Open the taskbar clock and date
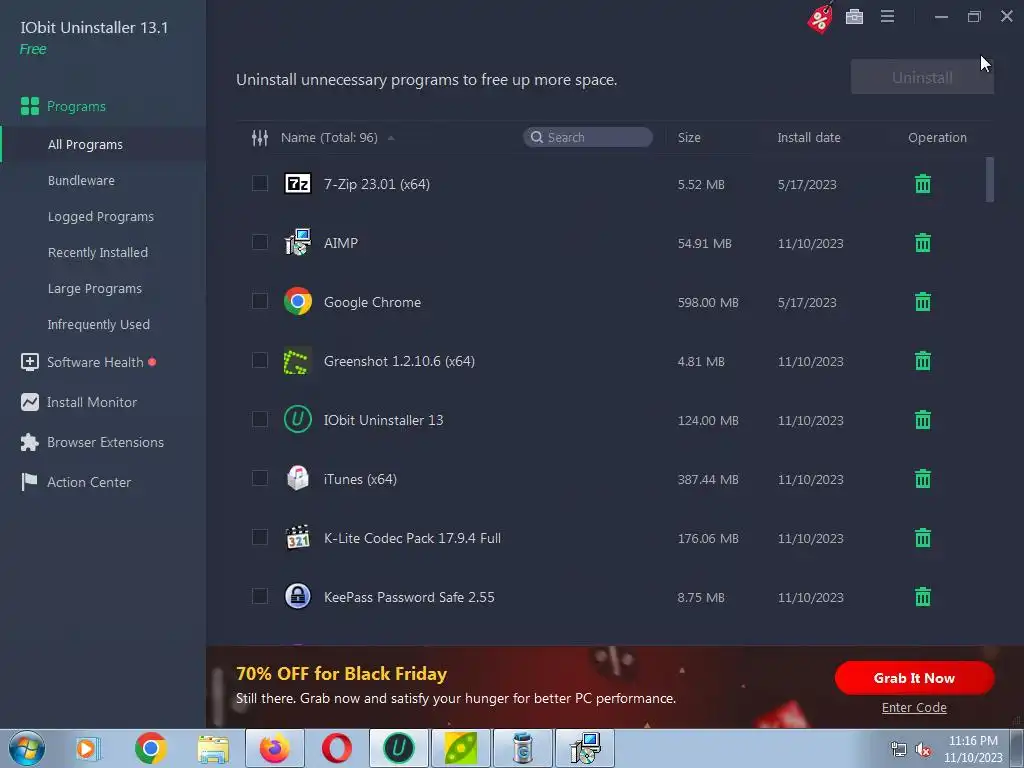1024x768 pixels. click(x=973, y=749)
